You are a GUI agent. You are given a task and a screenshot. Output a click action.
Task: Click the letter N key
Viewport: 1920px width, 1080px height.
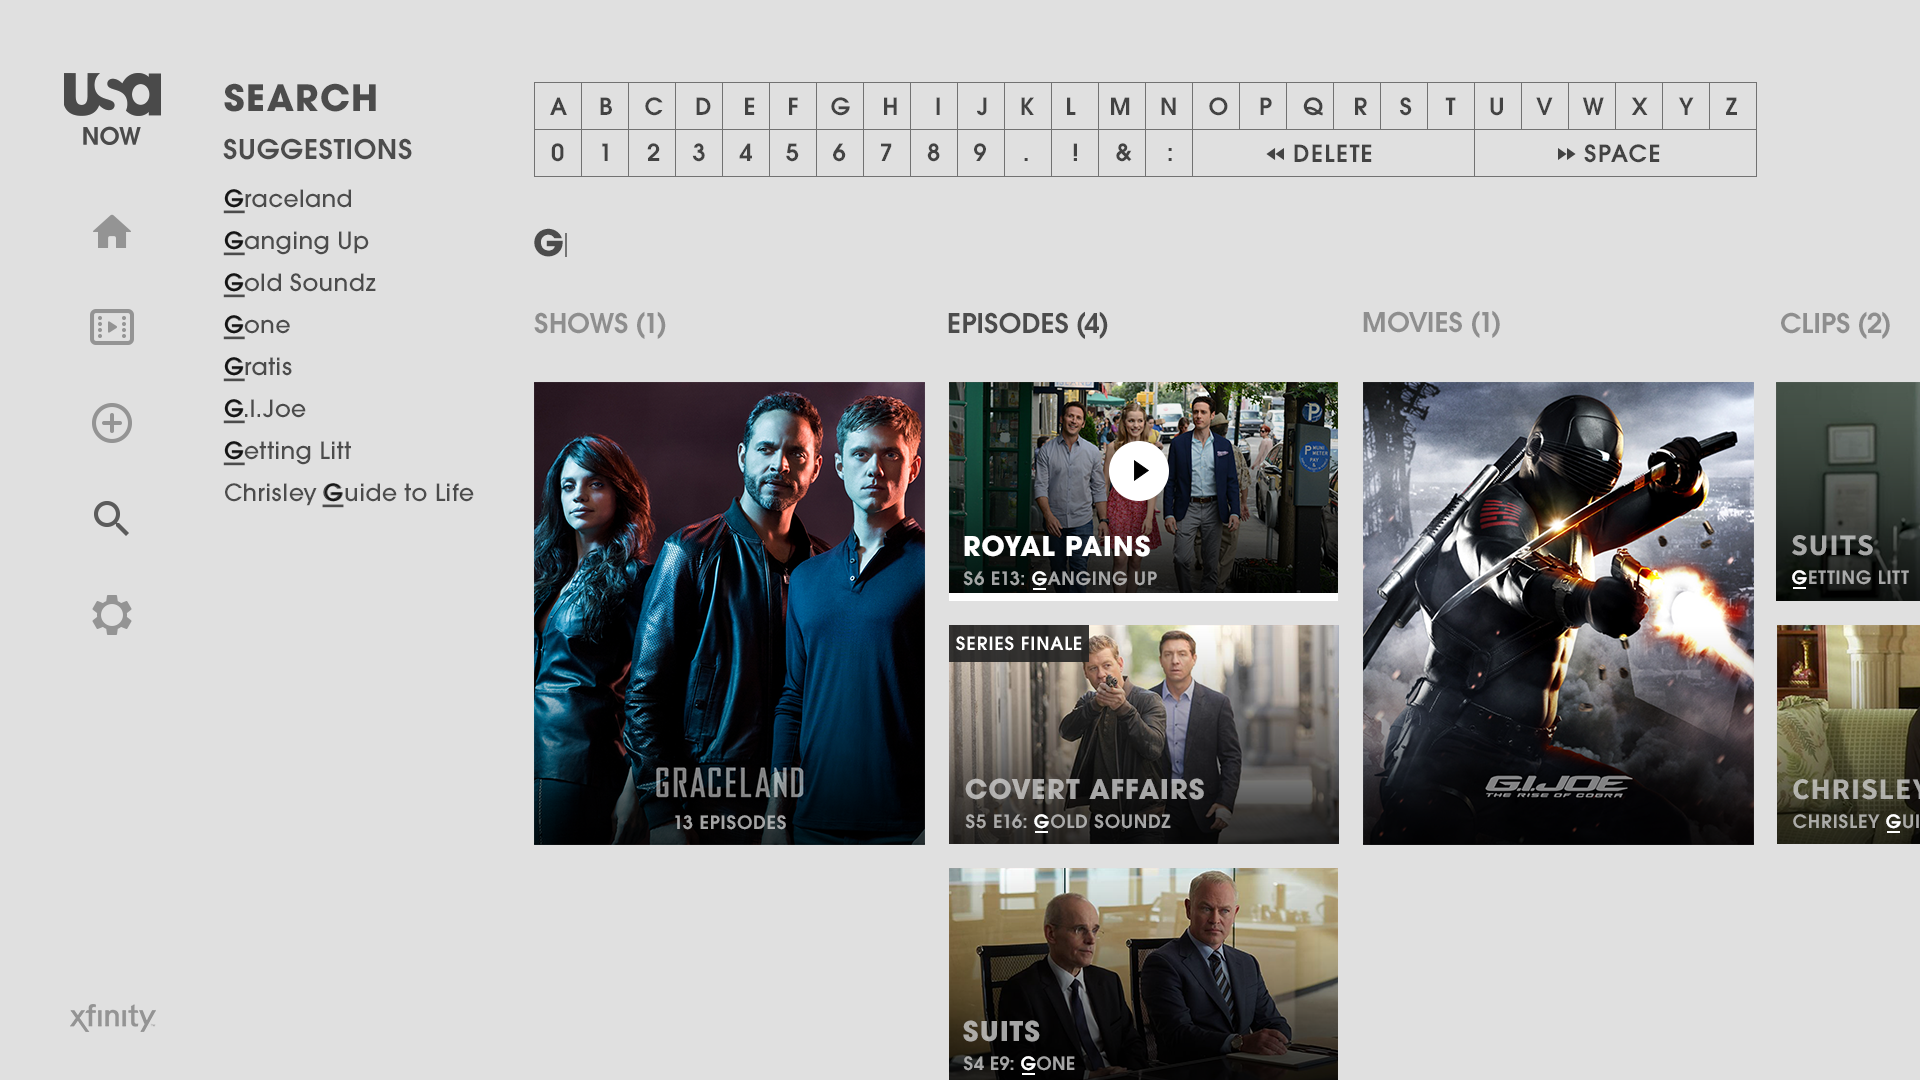[1169, 106]
